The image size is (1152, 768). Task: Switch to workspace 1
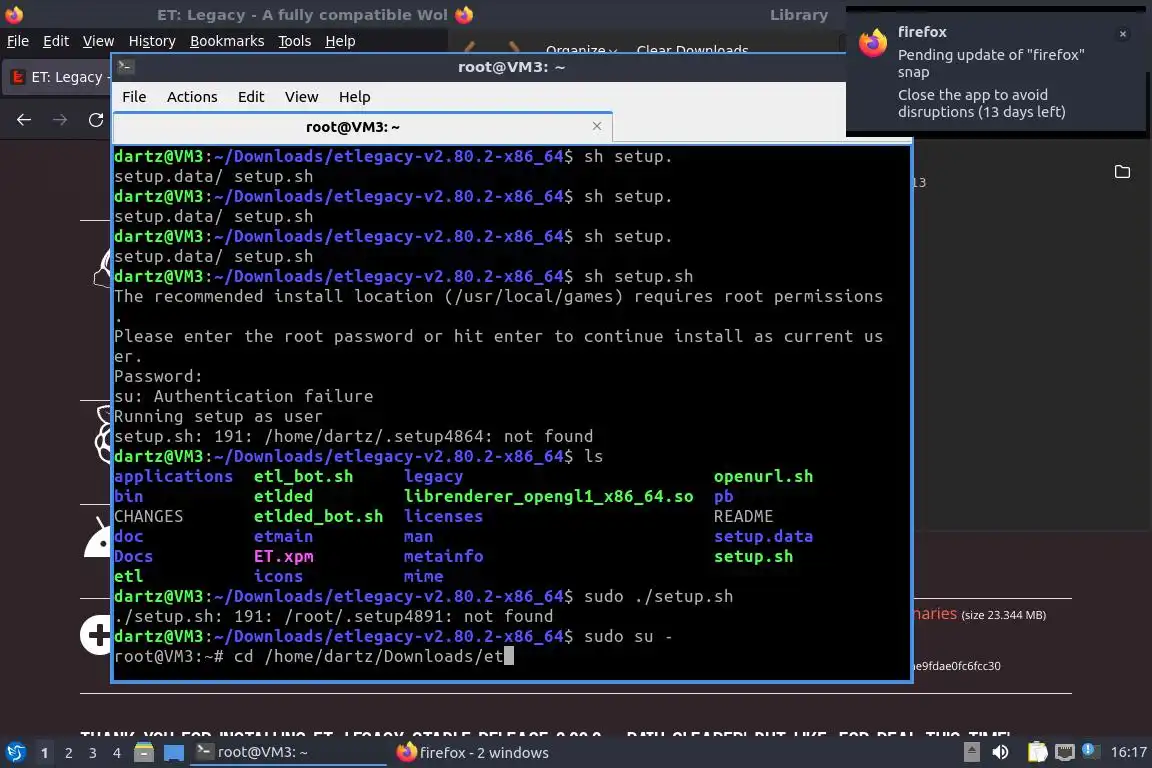[x=45, y=753]
